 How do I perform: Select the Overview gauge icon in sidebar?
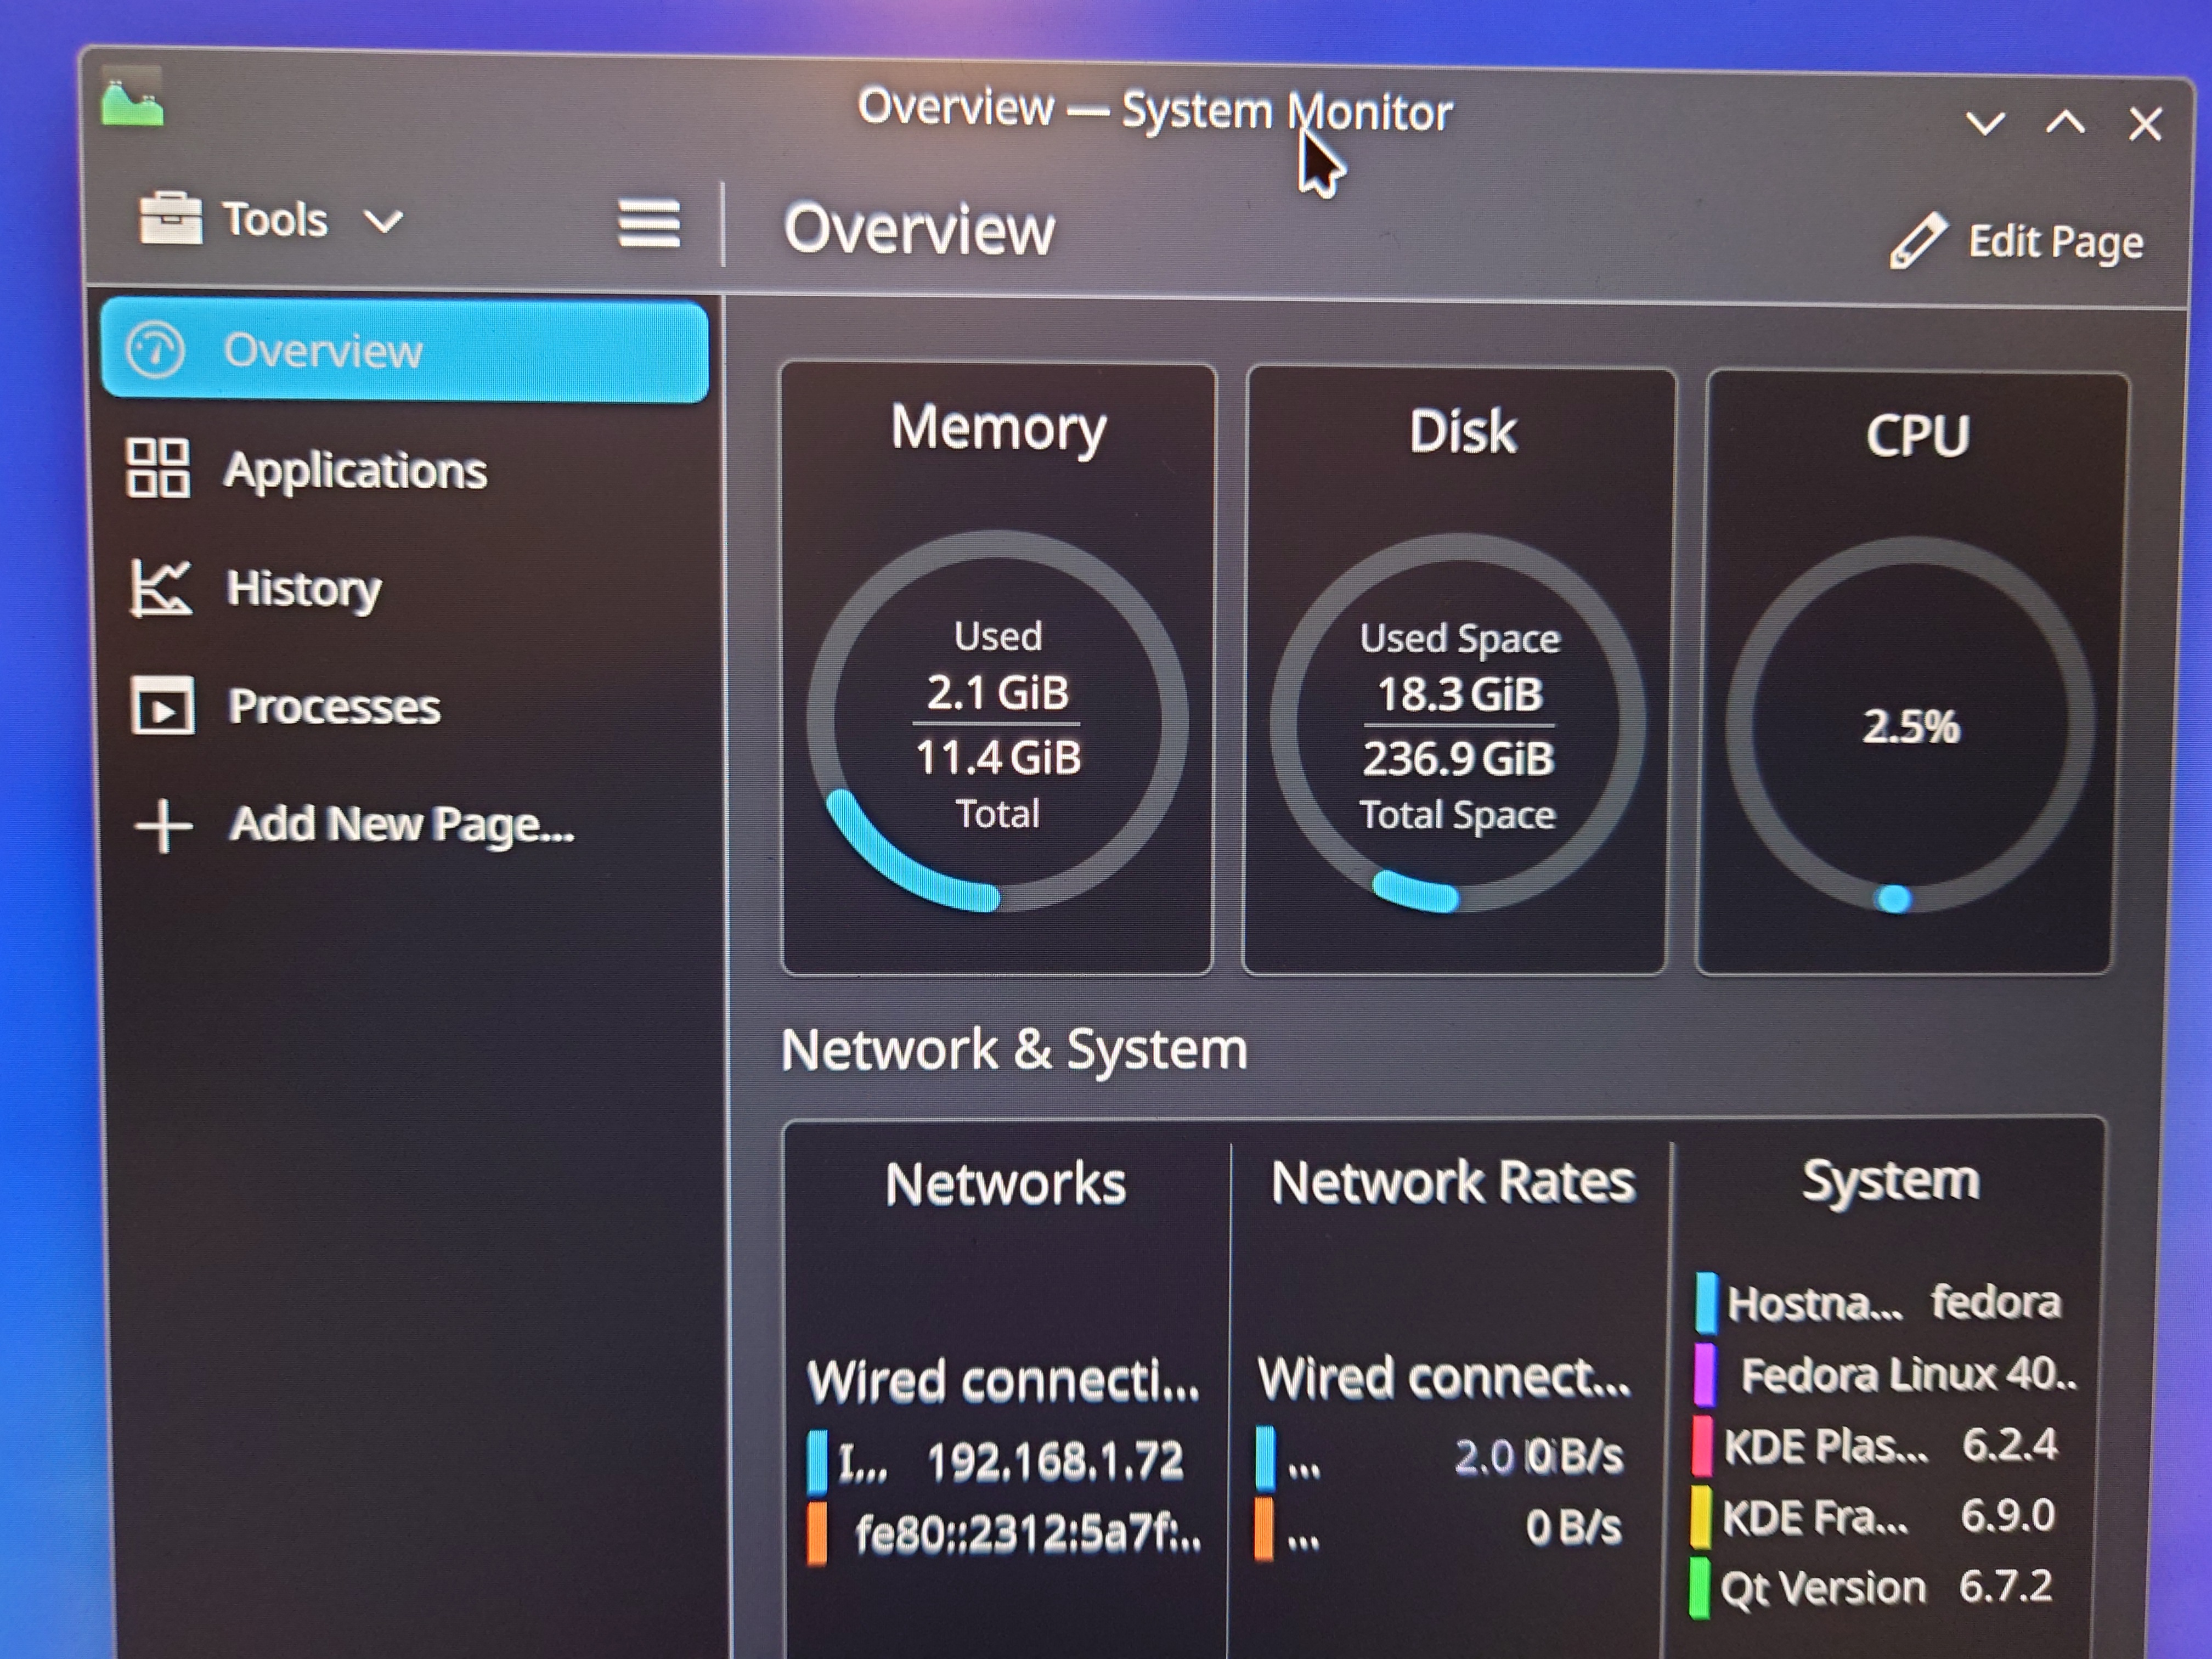(155, 351)
